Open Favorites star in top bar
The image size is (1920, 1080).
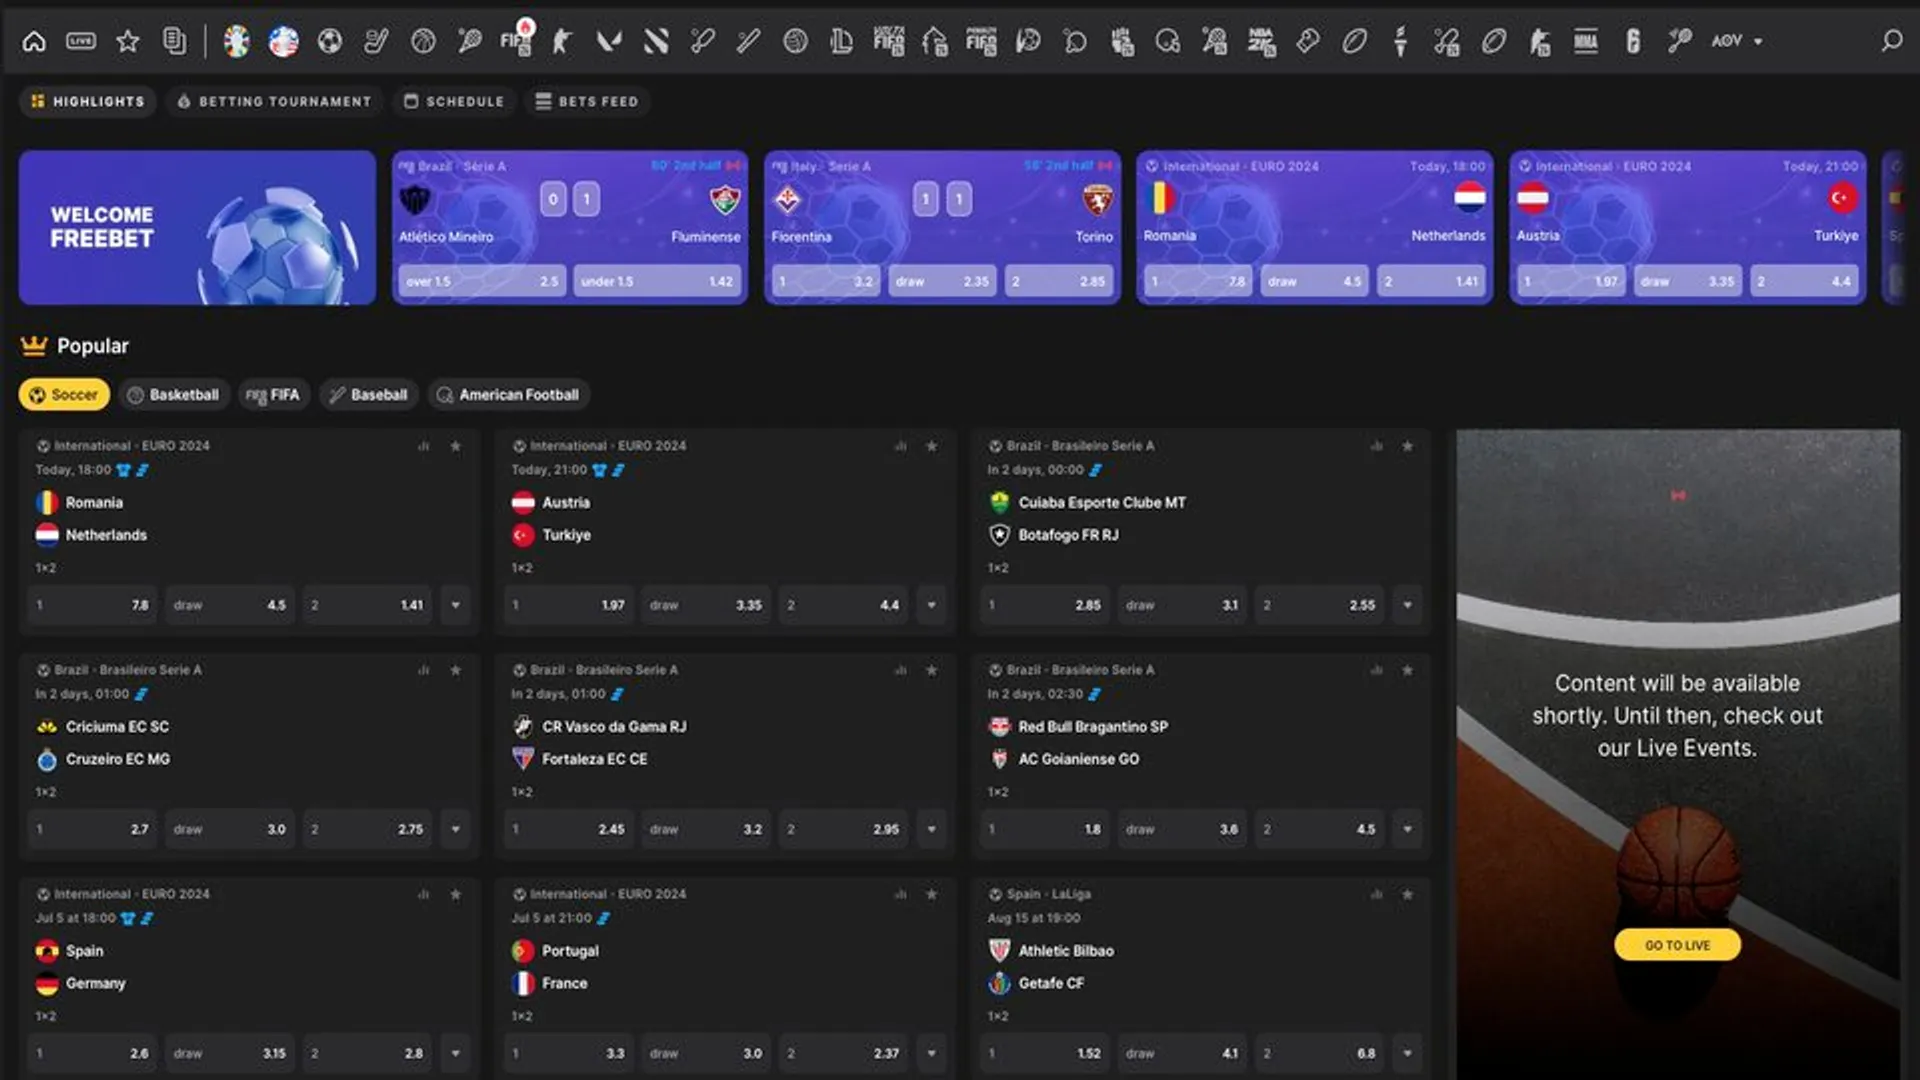tap(128, 41)
